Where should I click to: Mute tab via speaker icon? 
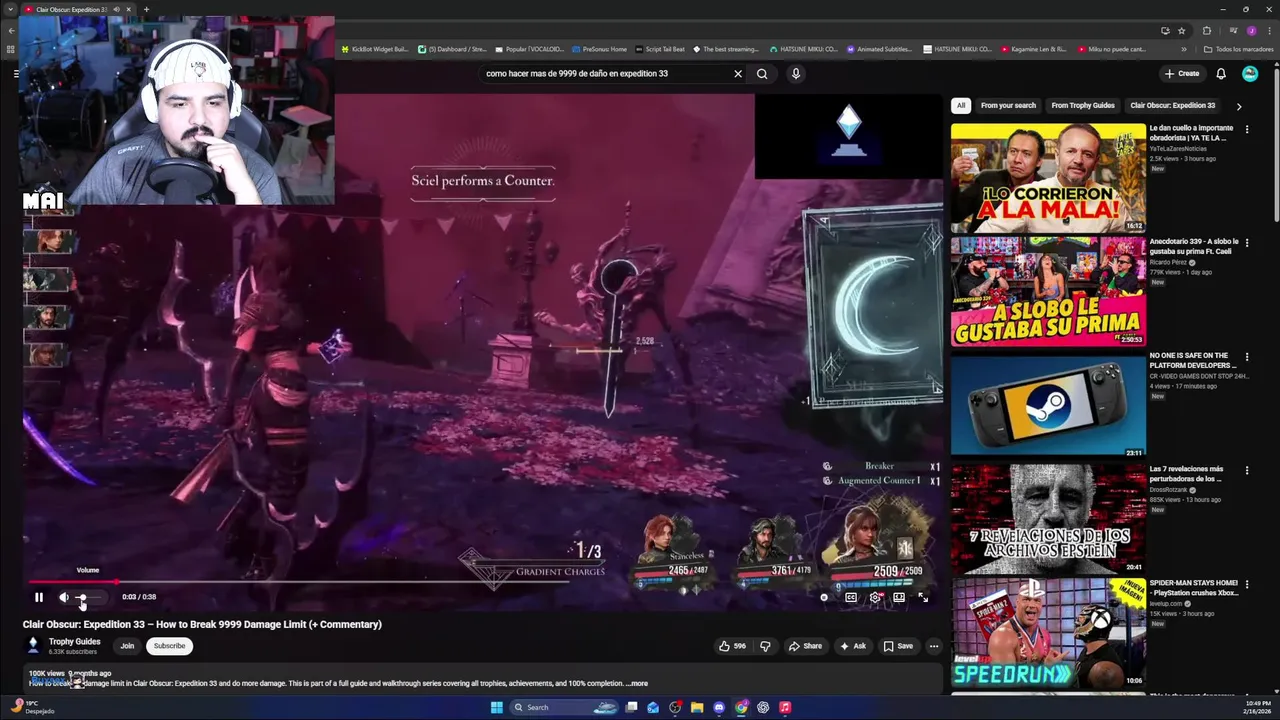pos(116,10)
